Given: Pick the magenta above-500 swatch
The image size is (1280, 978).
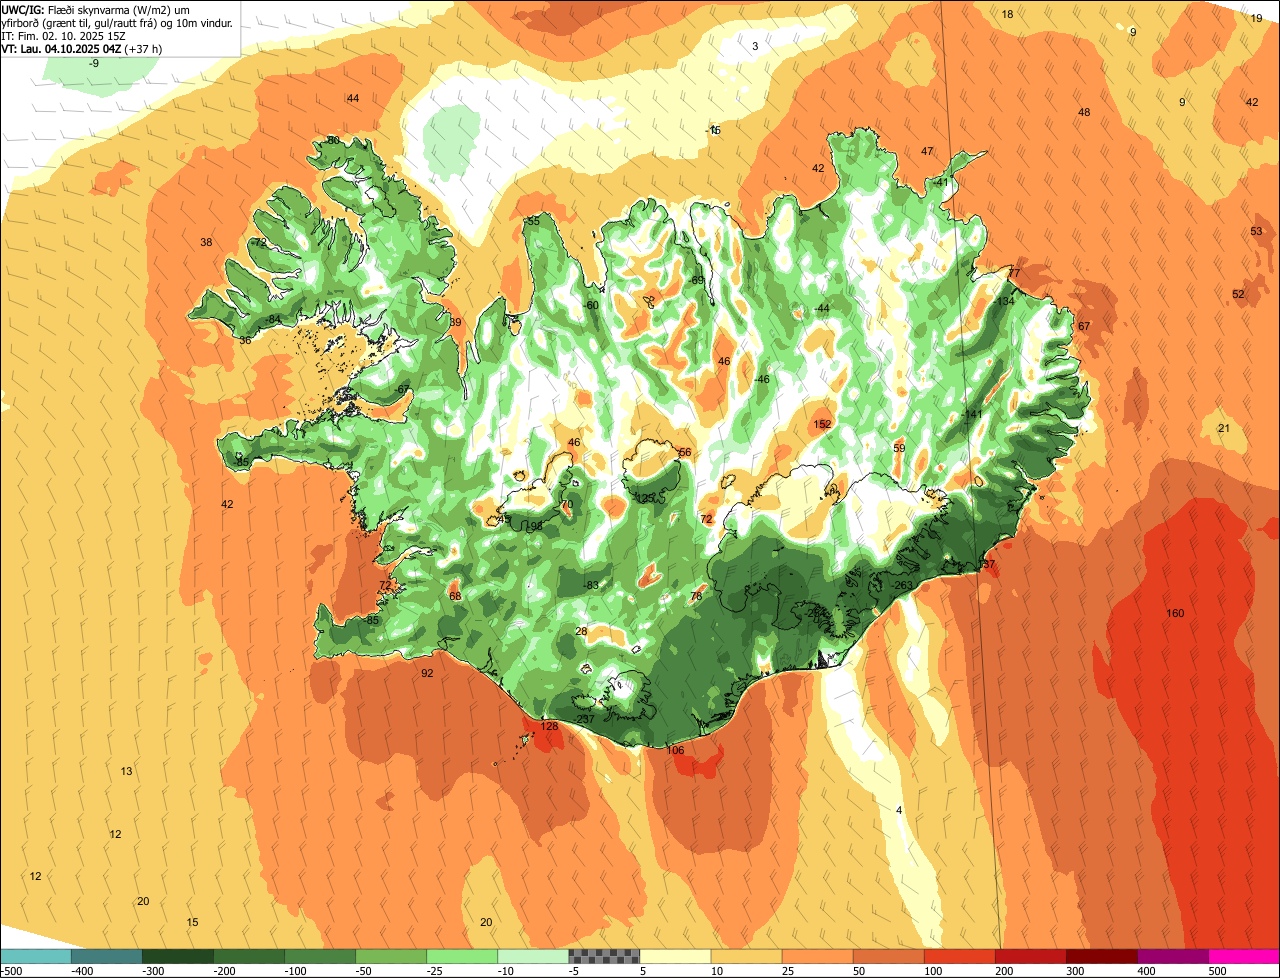Looking at the screenshot, I should point(1243,956).
